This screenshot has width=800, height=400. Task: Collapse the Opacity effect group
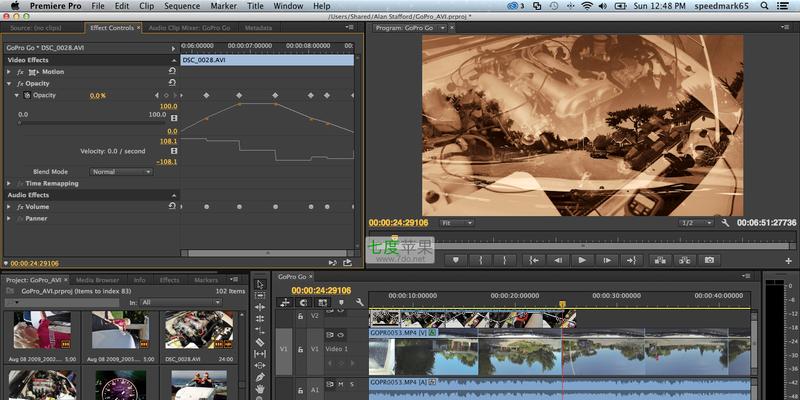(9, 84)
